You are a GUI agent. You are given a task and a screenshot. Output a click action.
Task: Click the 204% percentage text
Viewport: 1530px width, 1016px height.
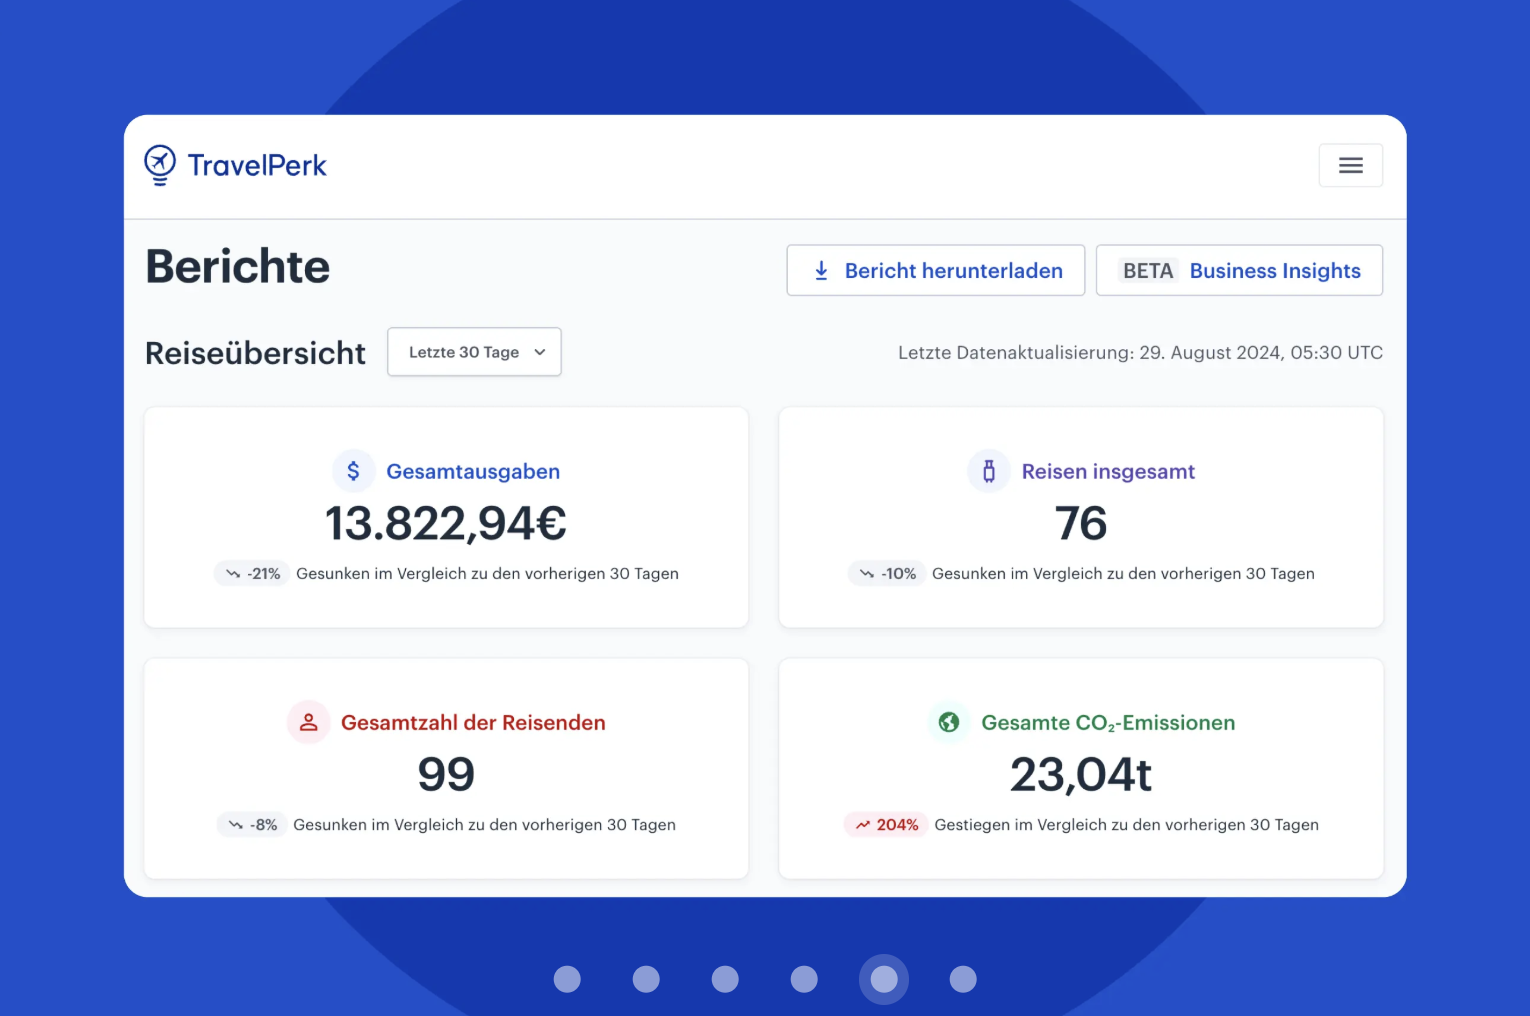[x=897, y=825]
